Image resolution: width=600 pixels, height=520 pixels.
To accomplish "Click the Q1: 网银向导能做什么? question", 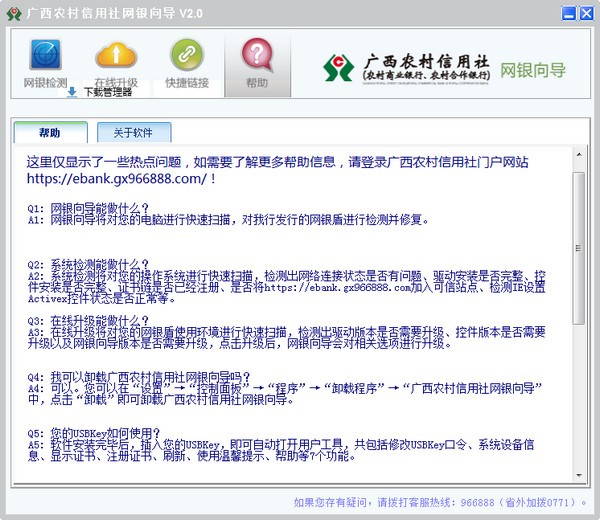I will pos(88,209).
